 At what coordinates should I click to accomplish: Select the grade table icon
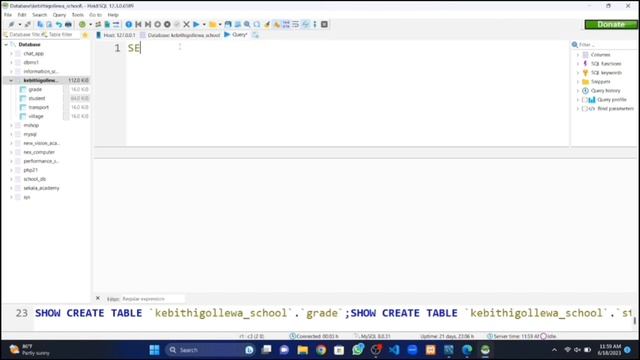click(x=23, y=89)
